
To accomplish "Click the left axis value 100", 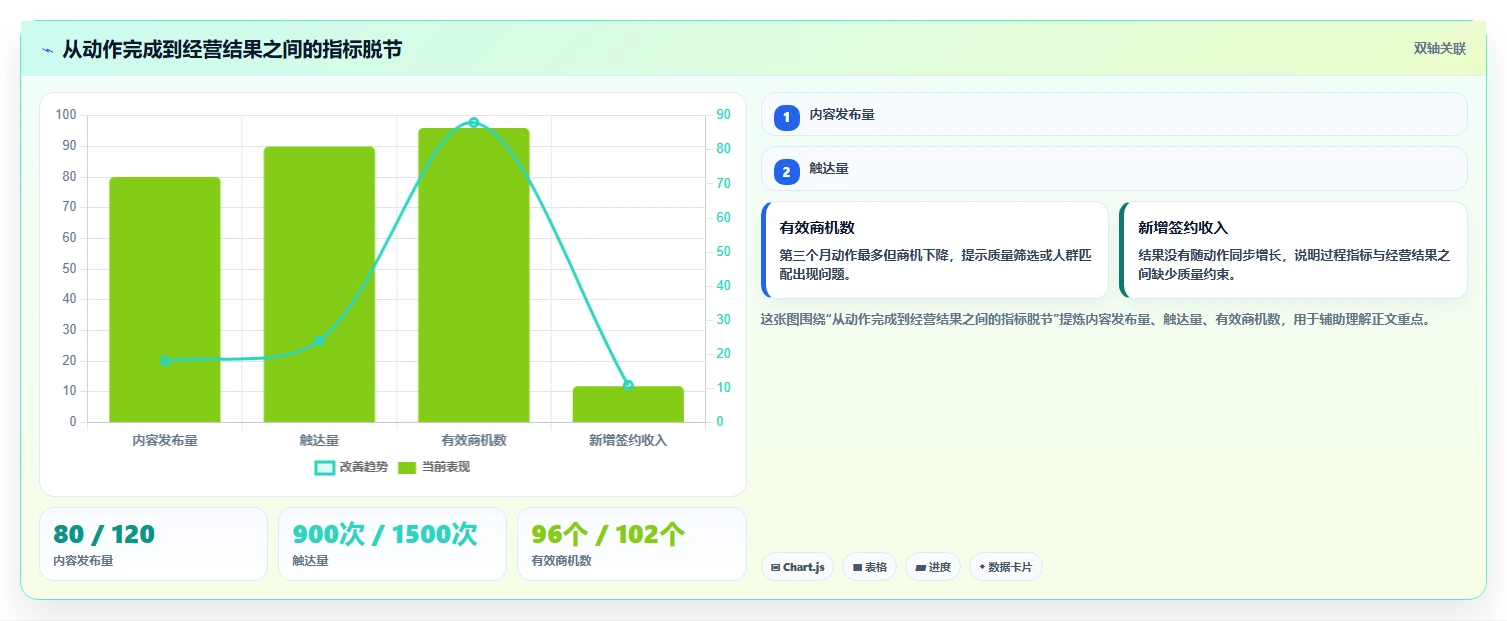I will tap(66, 115).
